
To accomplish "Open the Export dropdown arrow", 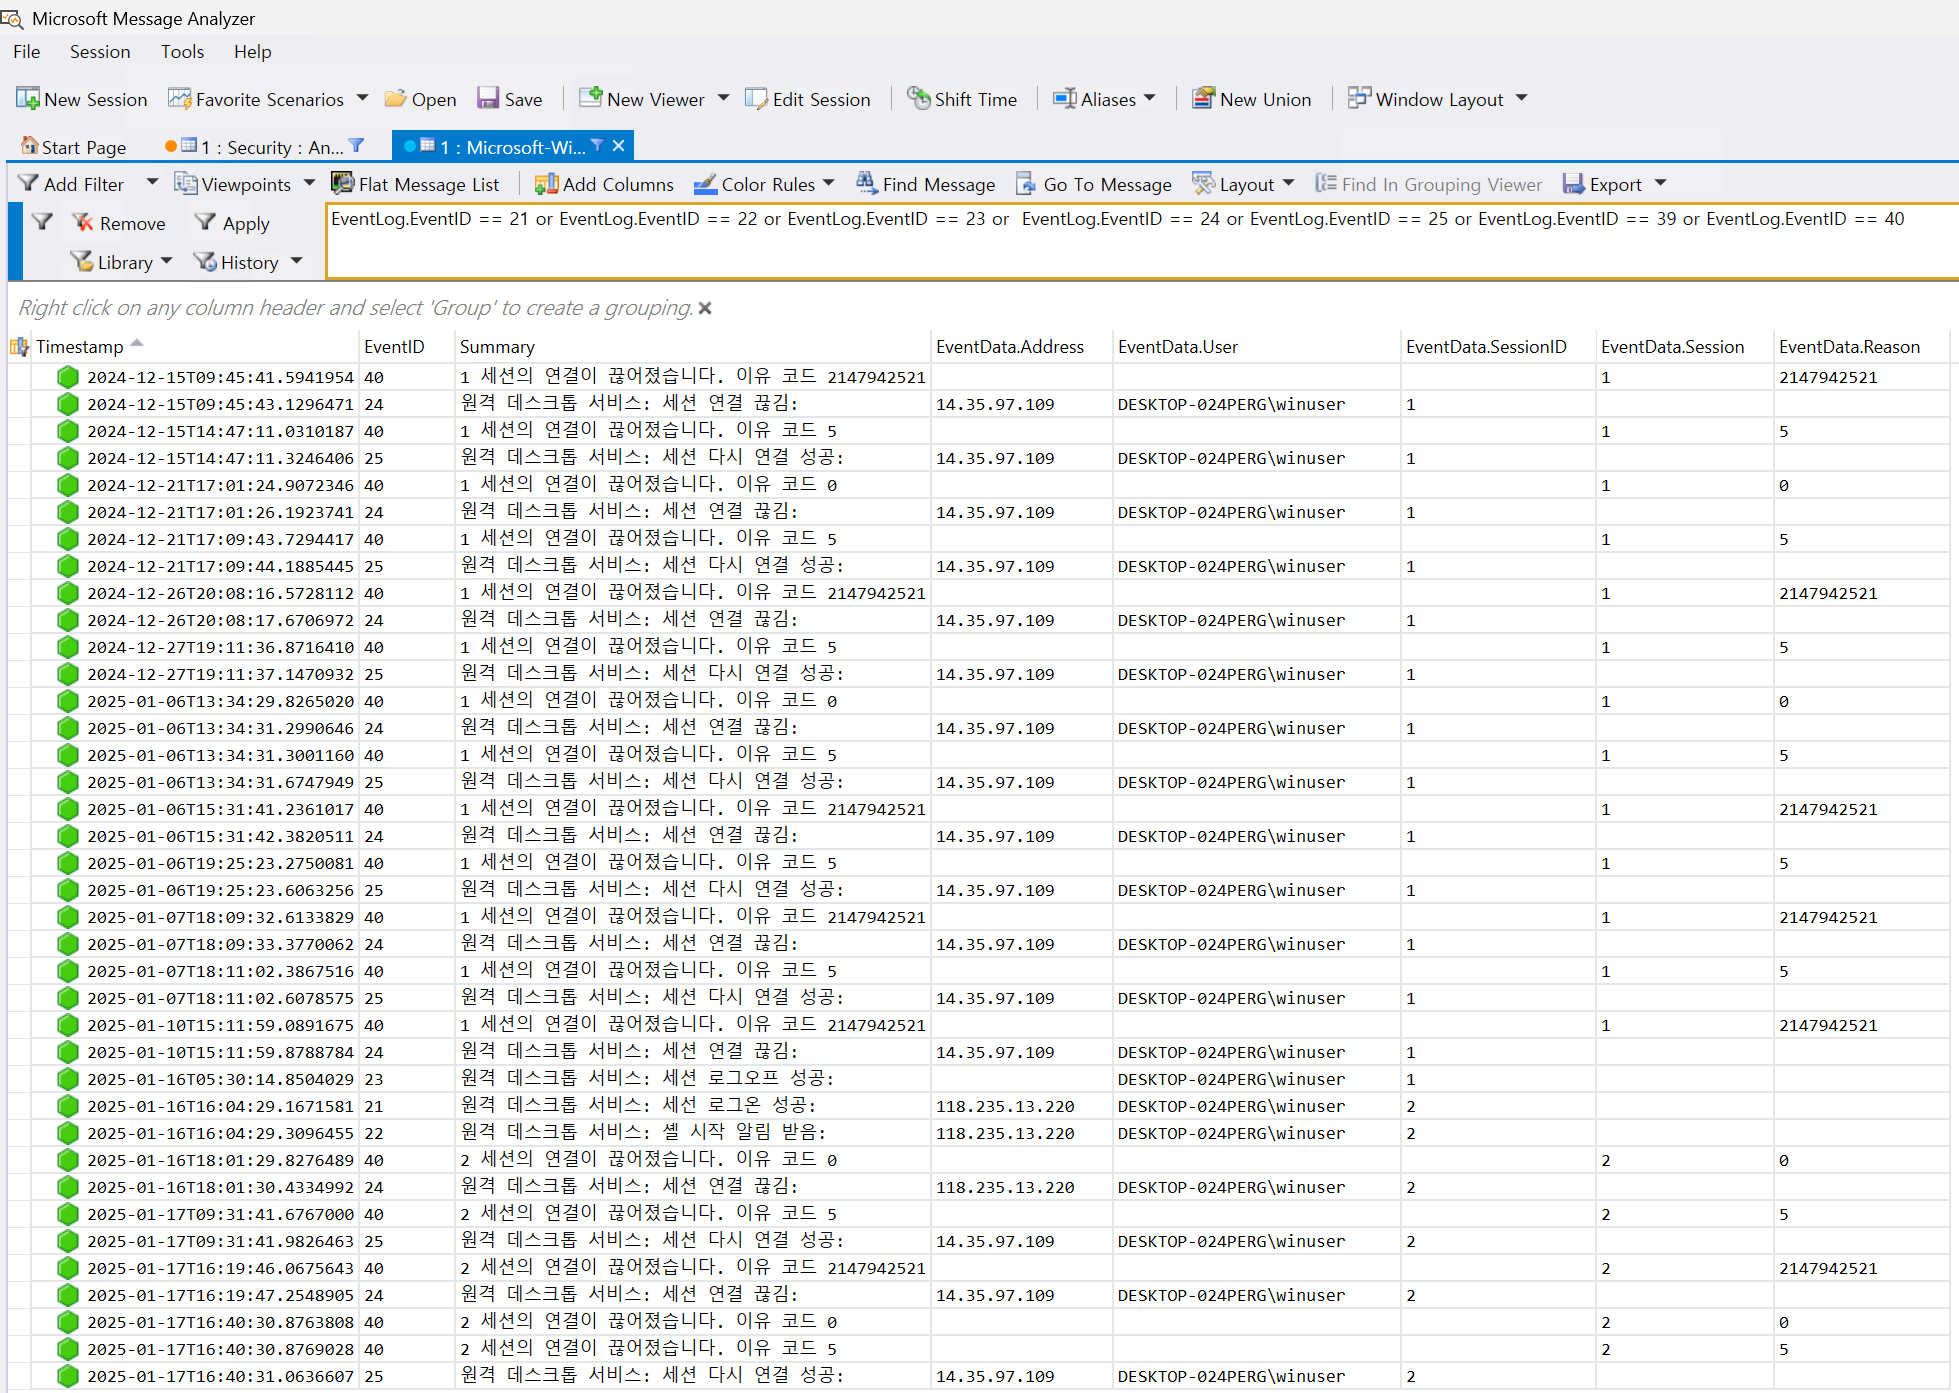I will 1660,184.
